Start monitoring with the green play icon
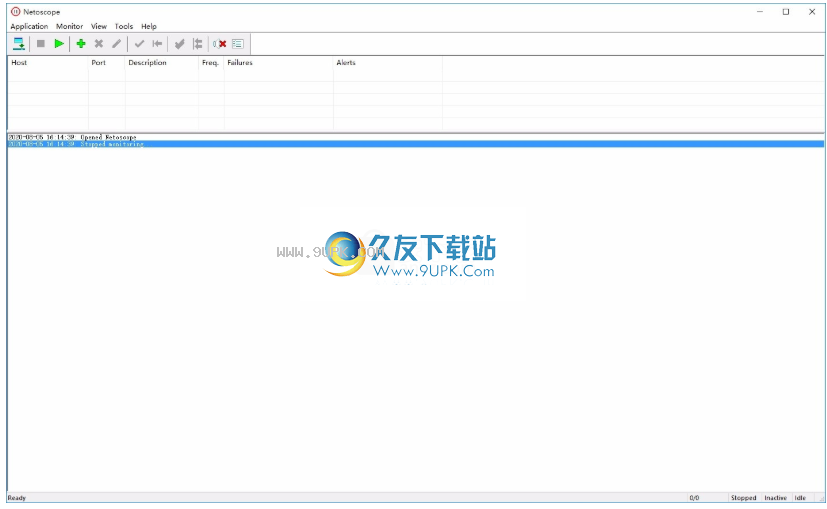827x509 pixels. (59, 44)
